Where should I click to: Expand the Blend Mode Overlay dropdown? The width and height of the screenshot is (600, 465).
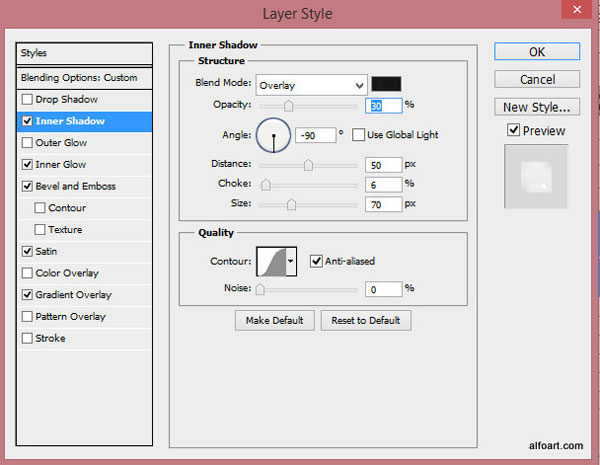311,85
